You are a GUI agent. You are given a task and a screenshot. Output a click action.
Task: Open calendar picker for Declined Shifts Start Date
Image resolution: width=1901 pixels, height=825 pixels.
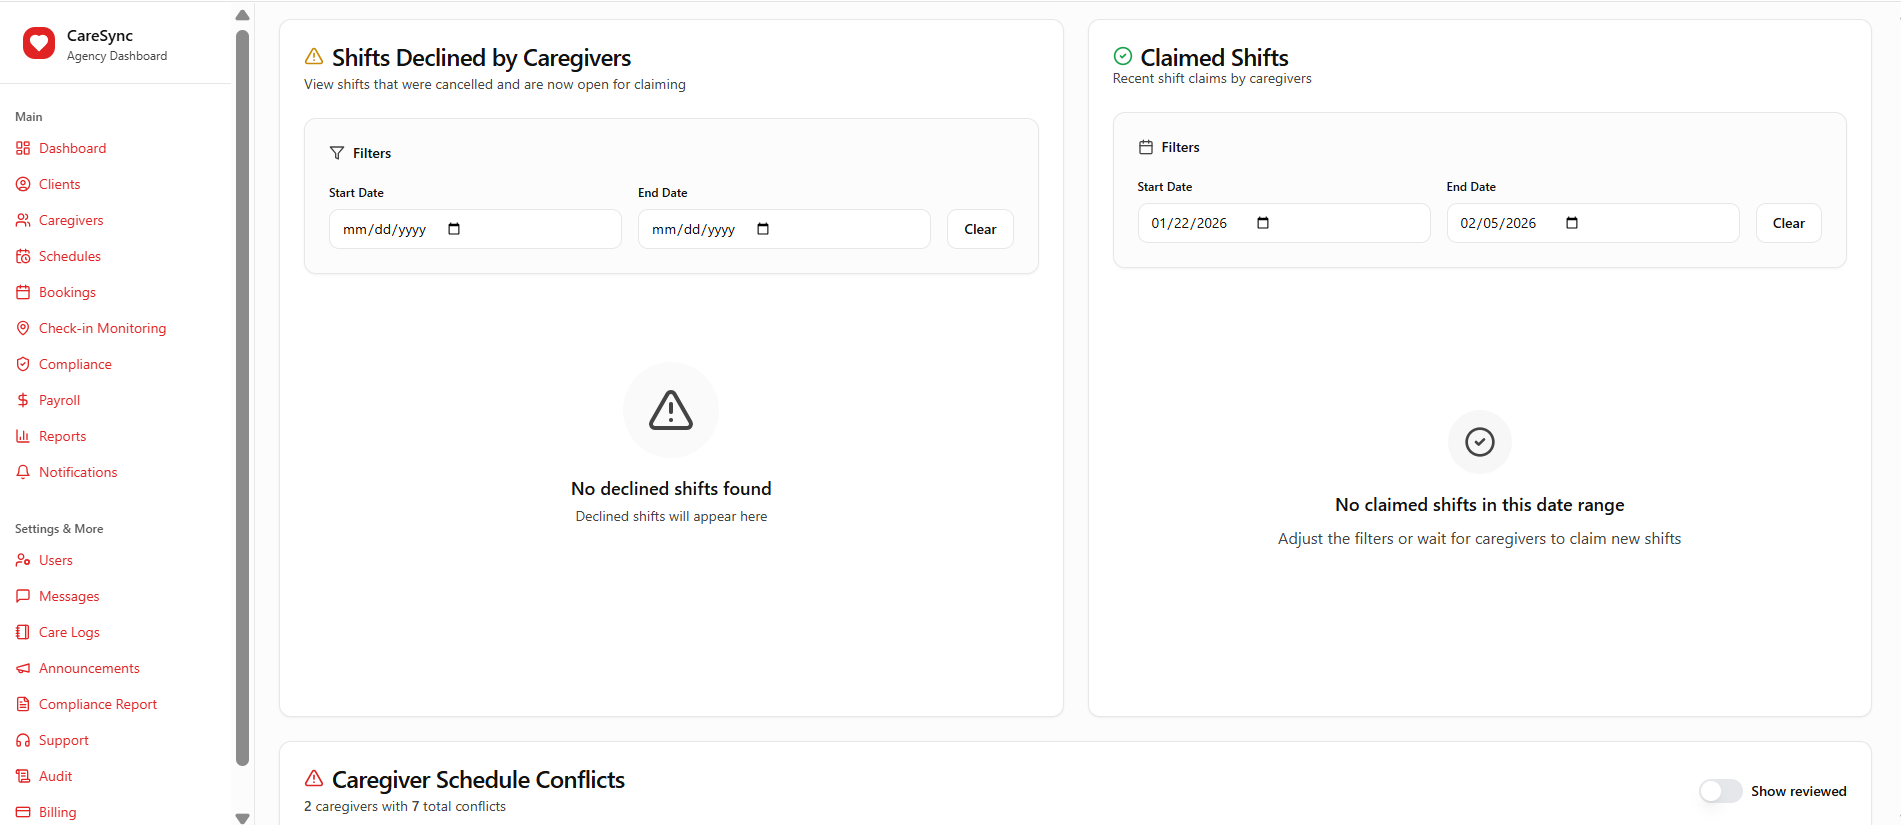tap(454, 229)
